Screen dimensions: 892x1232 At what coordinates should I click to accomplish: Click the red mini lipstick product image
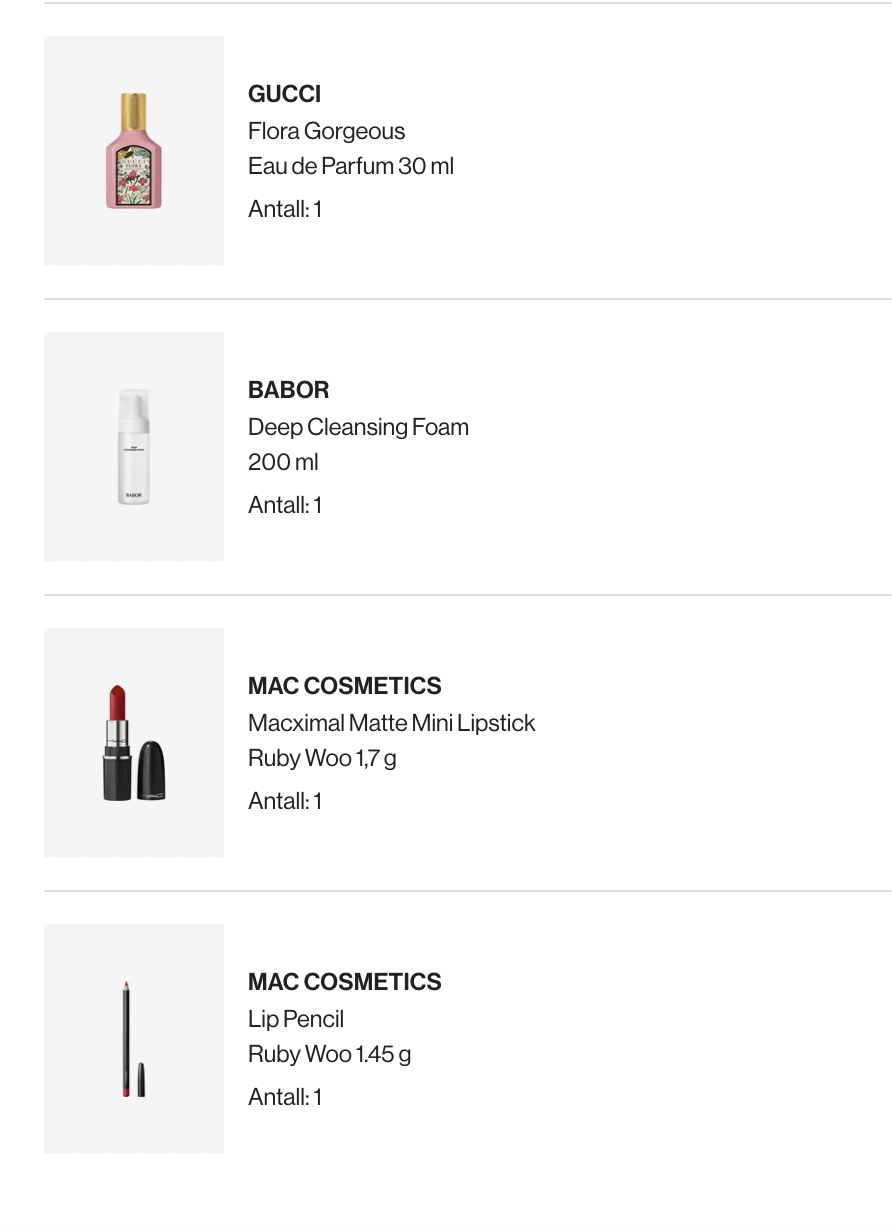[134, 743]
